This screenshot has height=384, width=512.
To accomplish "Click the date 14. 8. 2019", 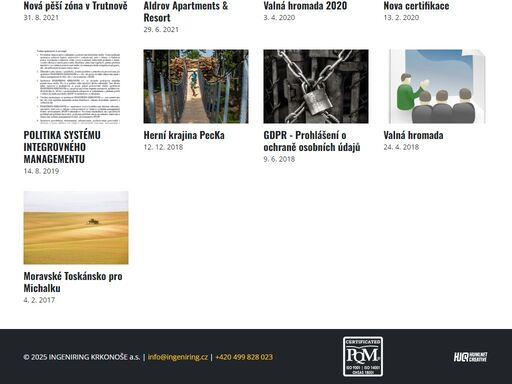I will coord(41,171).
